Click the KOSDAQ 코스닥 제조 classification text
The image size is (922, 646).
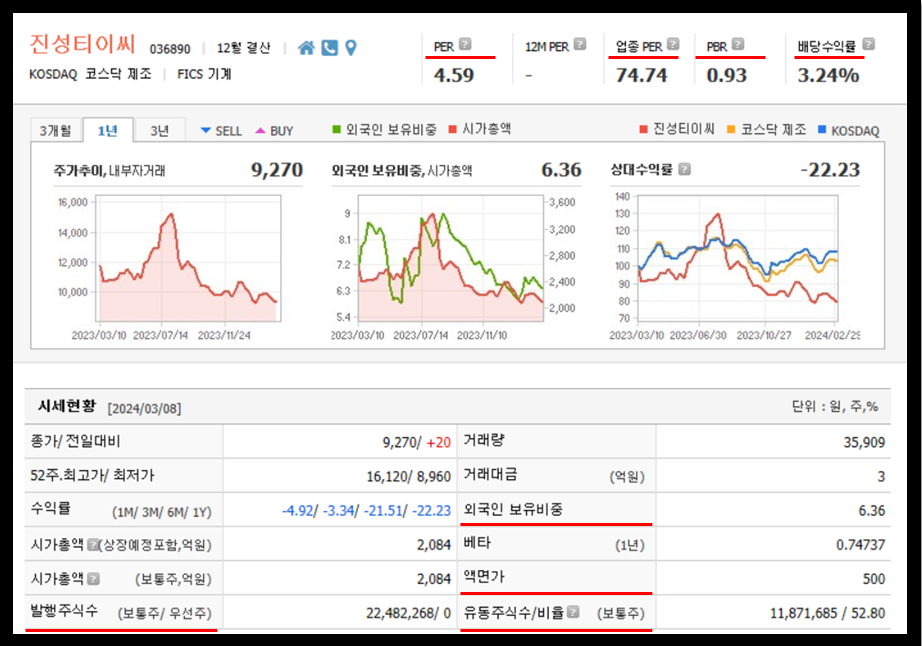(90, 74)
